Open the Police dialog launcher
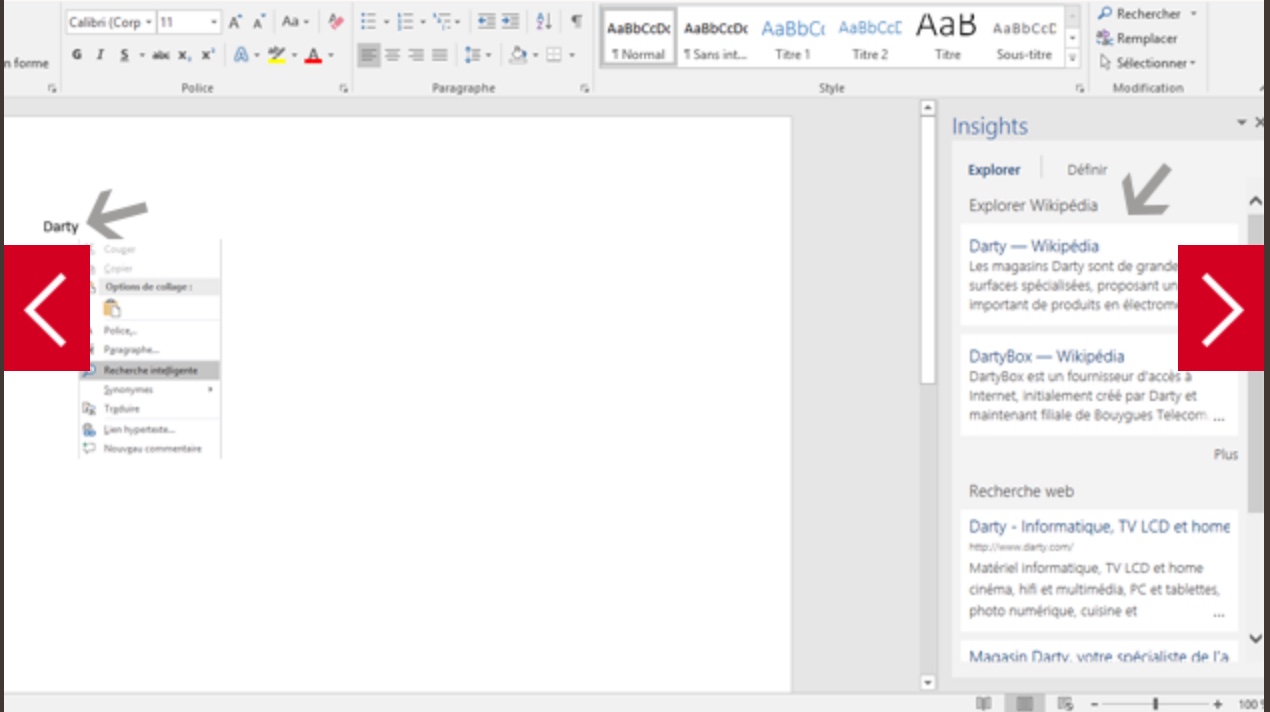The image size is (1270, 712). point(344,89)
